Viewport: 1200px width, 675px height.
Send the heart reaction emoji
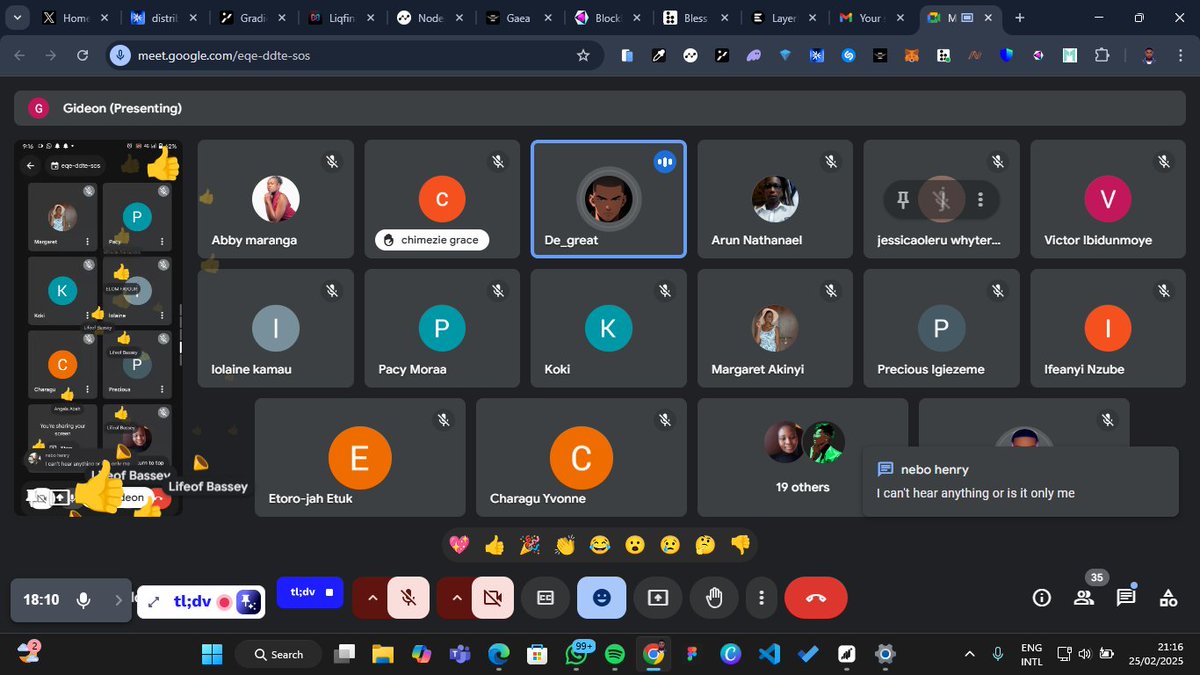460,545
